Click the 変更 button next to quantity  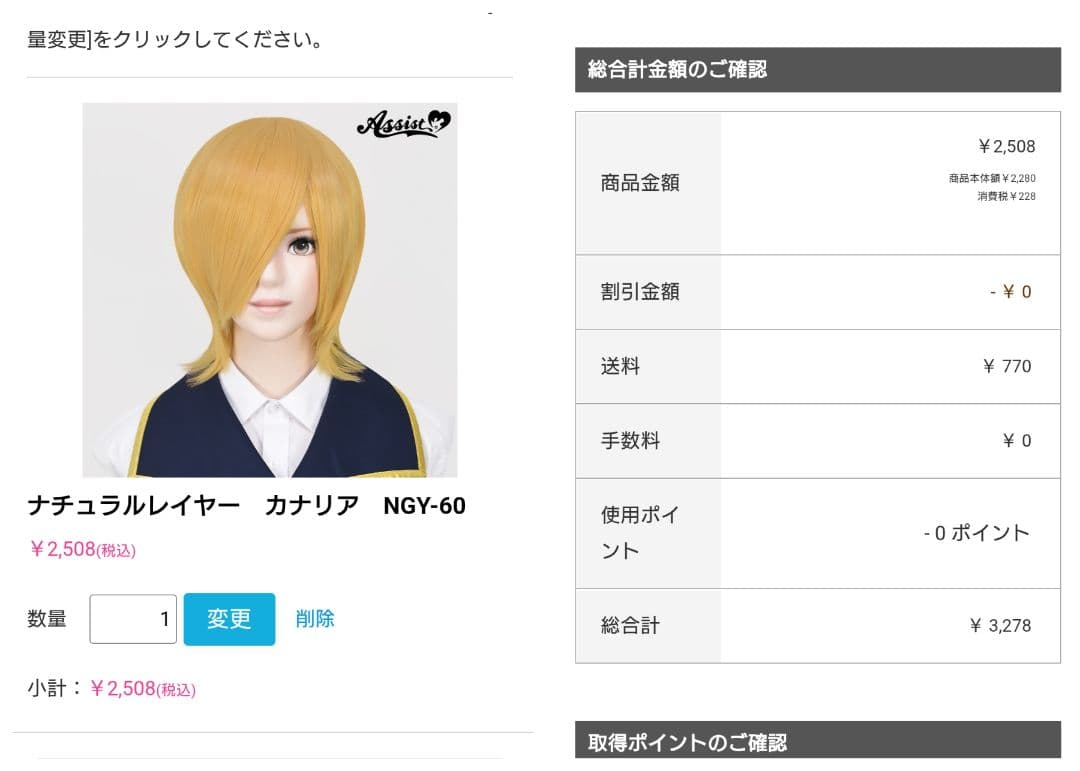[x=229, y=619]
